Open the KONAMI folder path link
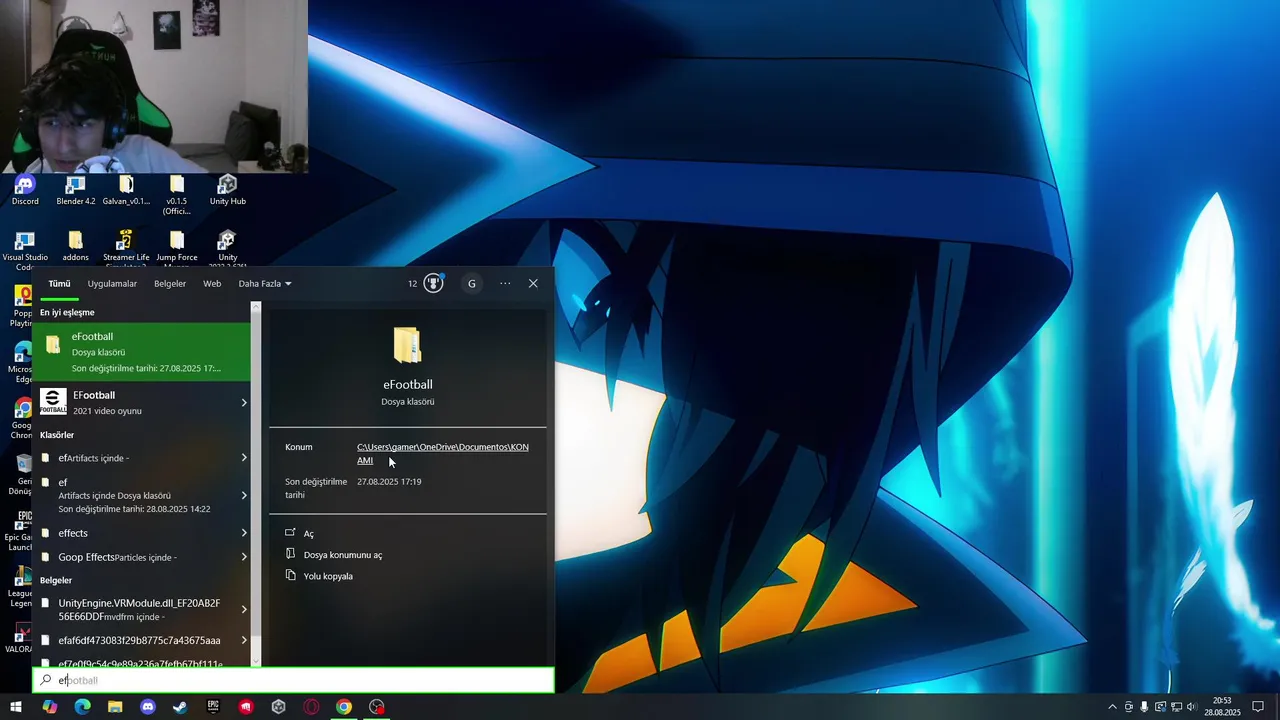Screen dimensions: 1280x720 click(x=442, y=453)
